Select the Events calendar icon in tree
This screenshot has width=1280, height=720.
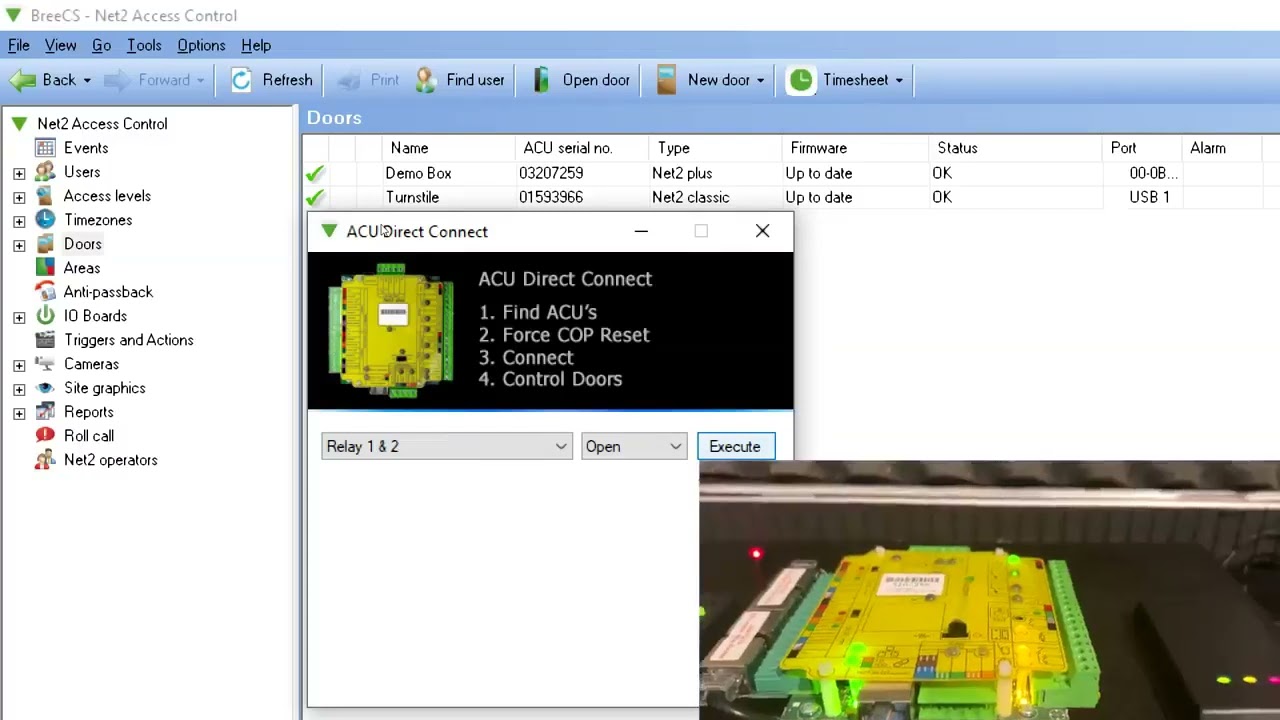click(45, 148)
